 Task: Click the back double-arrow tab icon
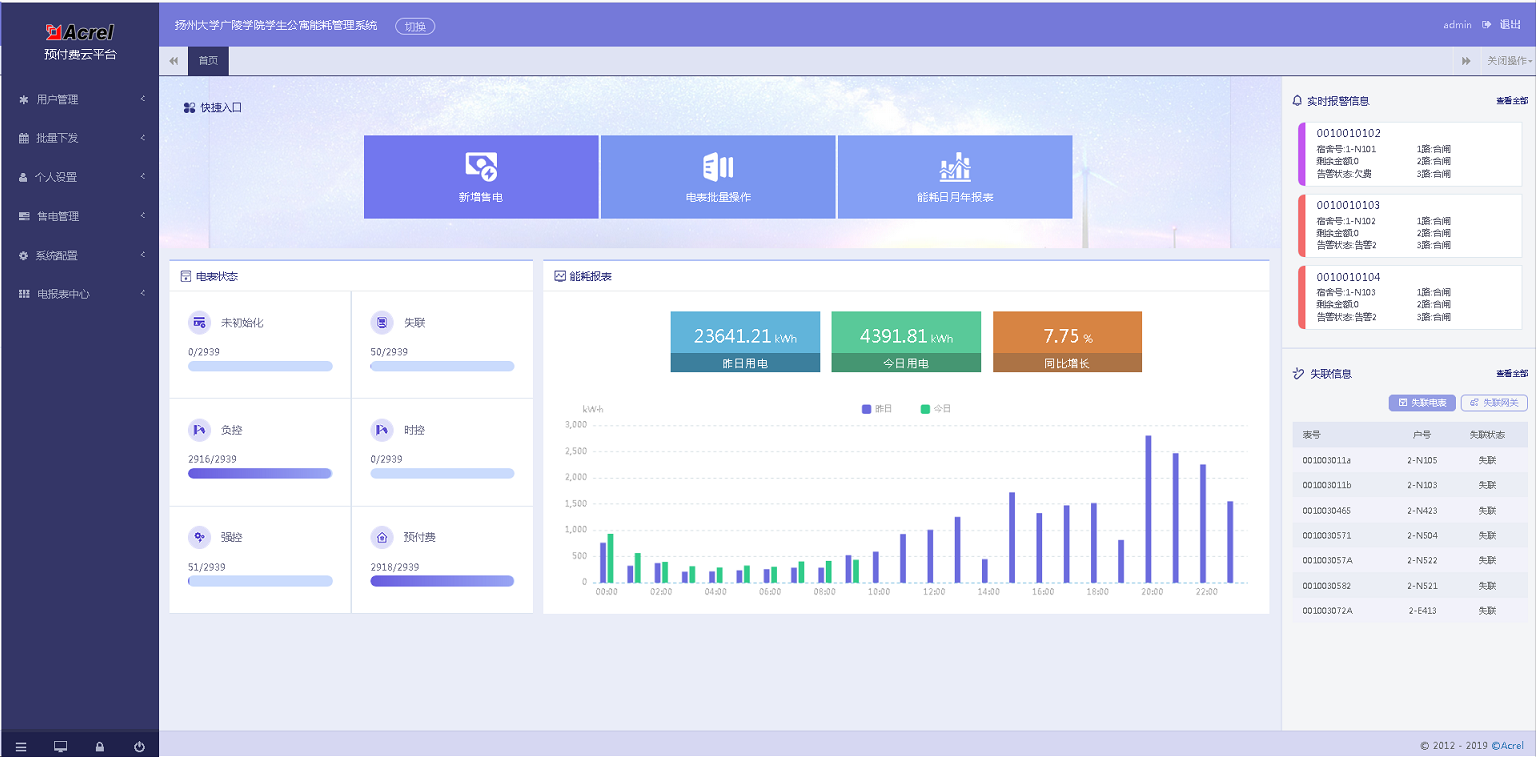[x=174, y=61]
